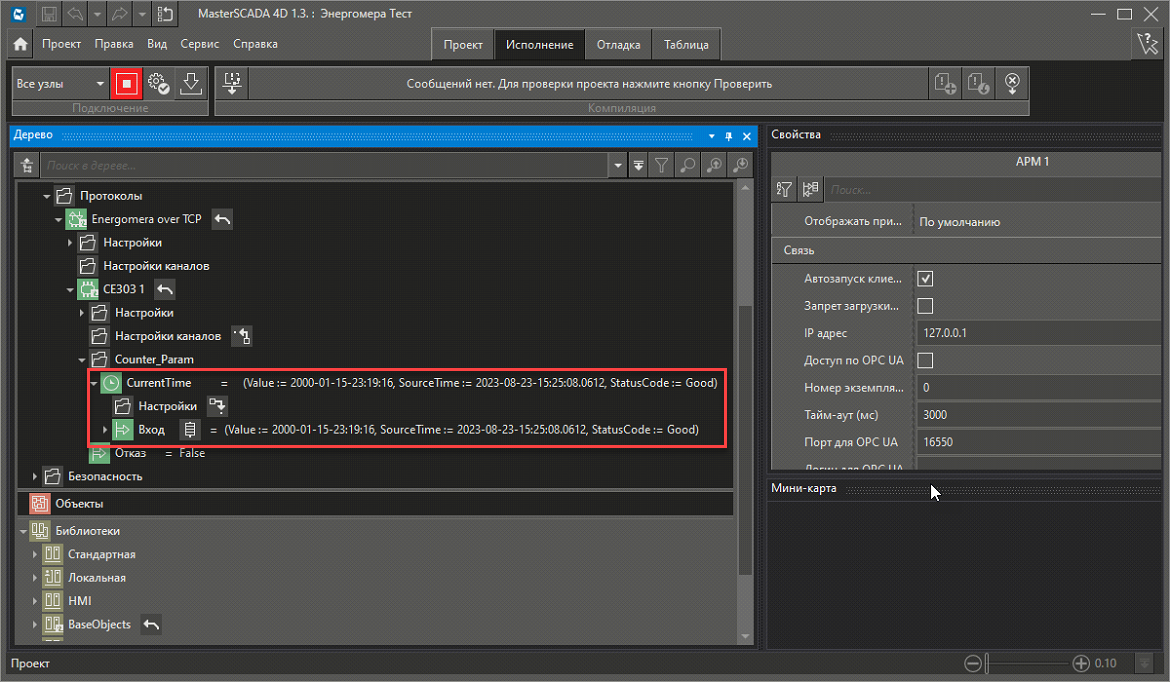Screen dimensions: 1170x682
Task: Click the document icon next to Вход
Action: tap(190, 430)
